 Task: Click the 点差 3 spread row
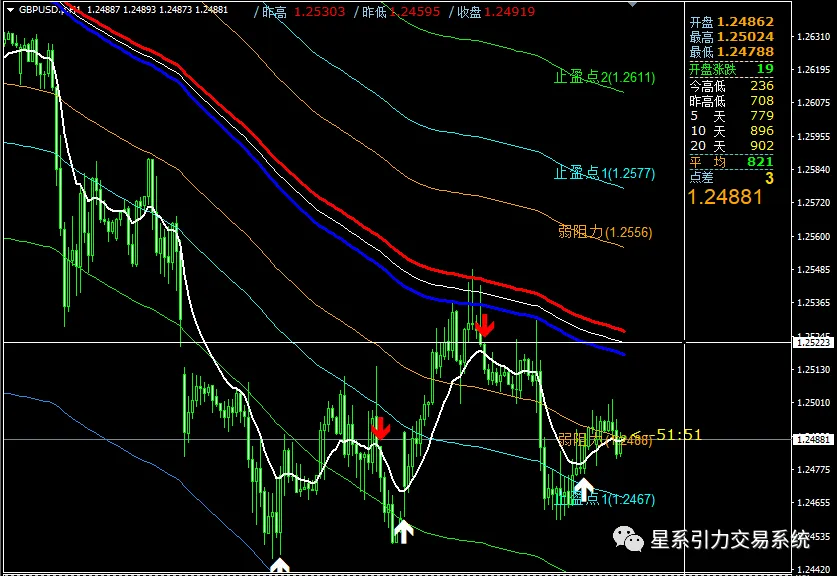coord(731,178)
